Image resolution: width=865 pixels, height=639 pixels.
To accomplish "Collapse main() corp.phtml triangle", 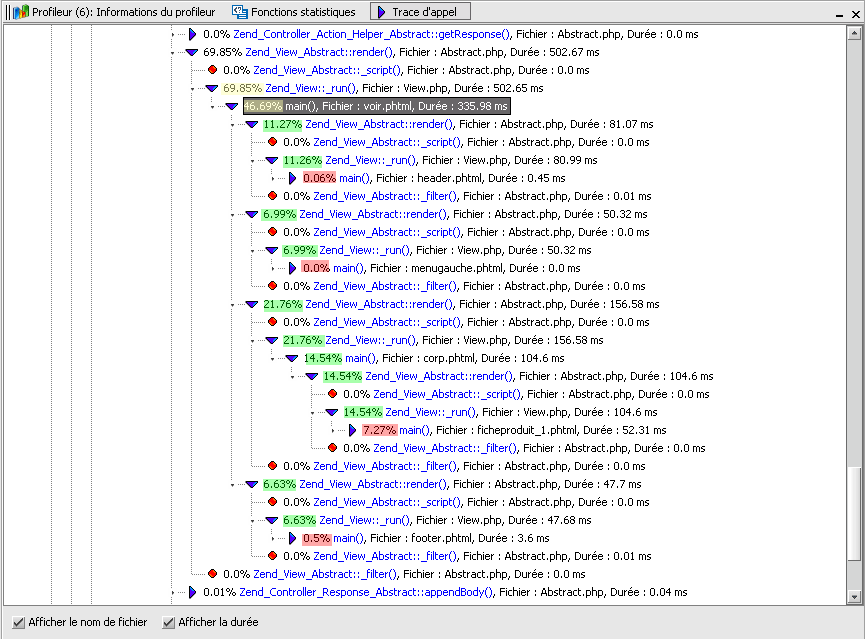I will point(292,358).
